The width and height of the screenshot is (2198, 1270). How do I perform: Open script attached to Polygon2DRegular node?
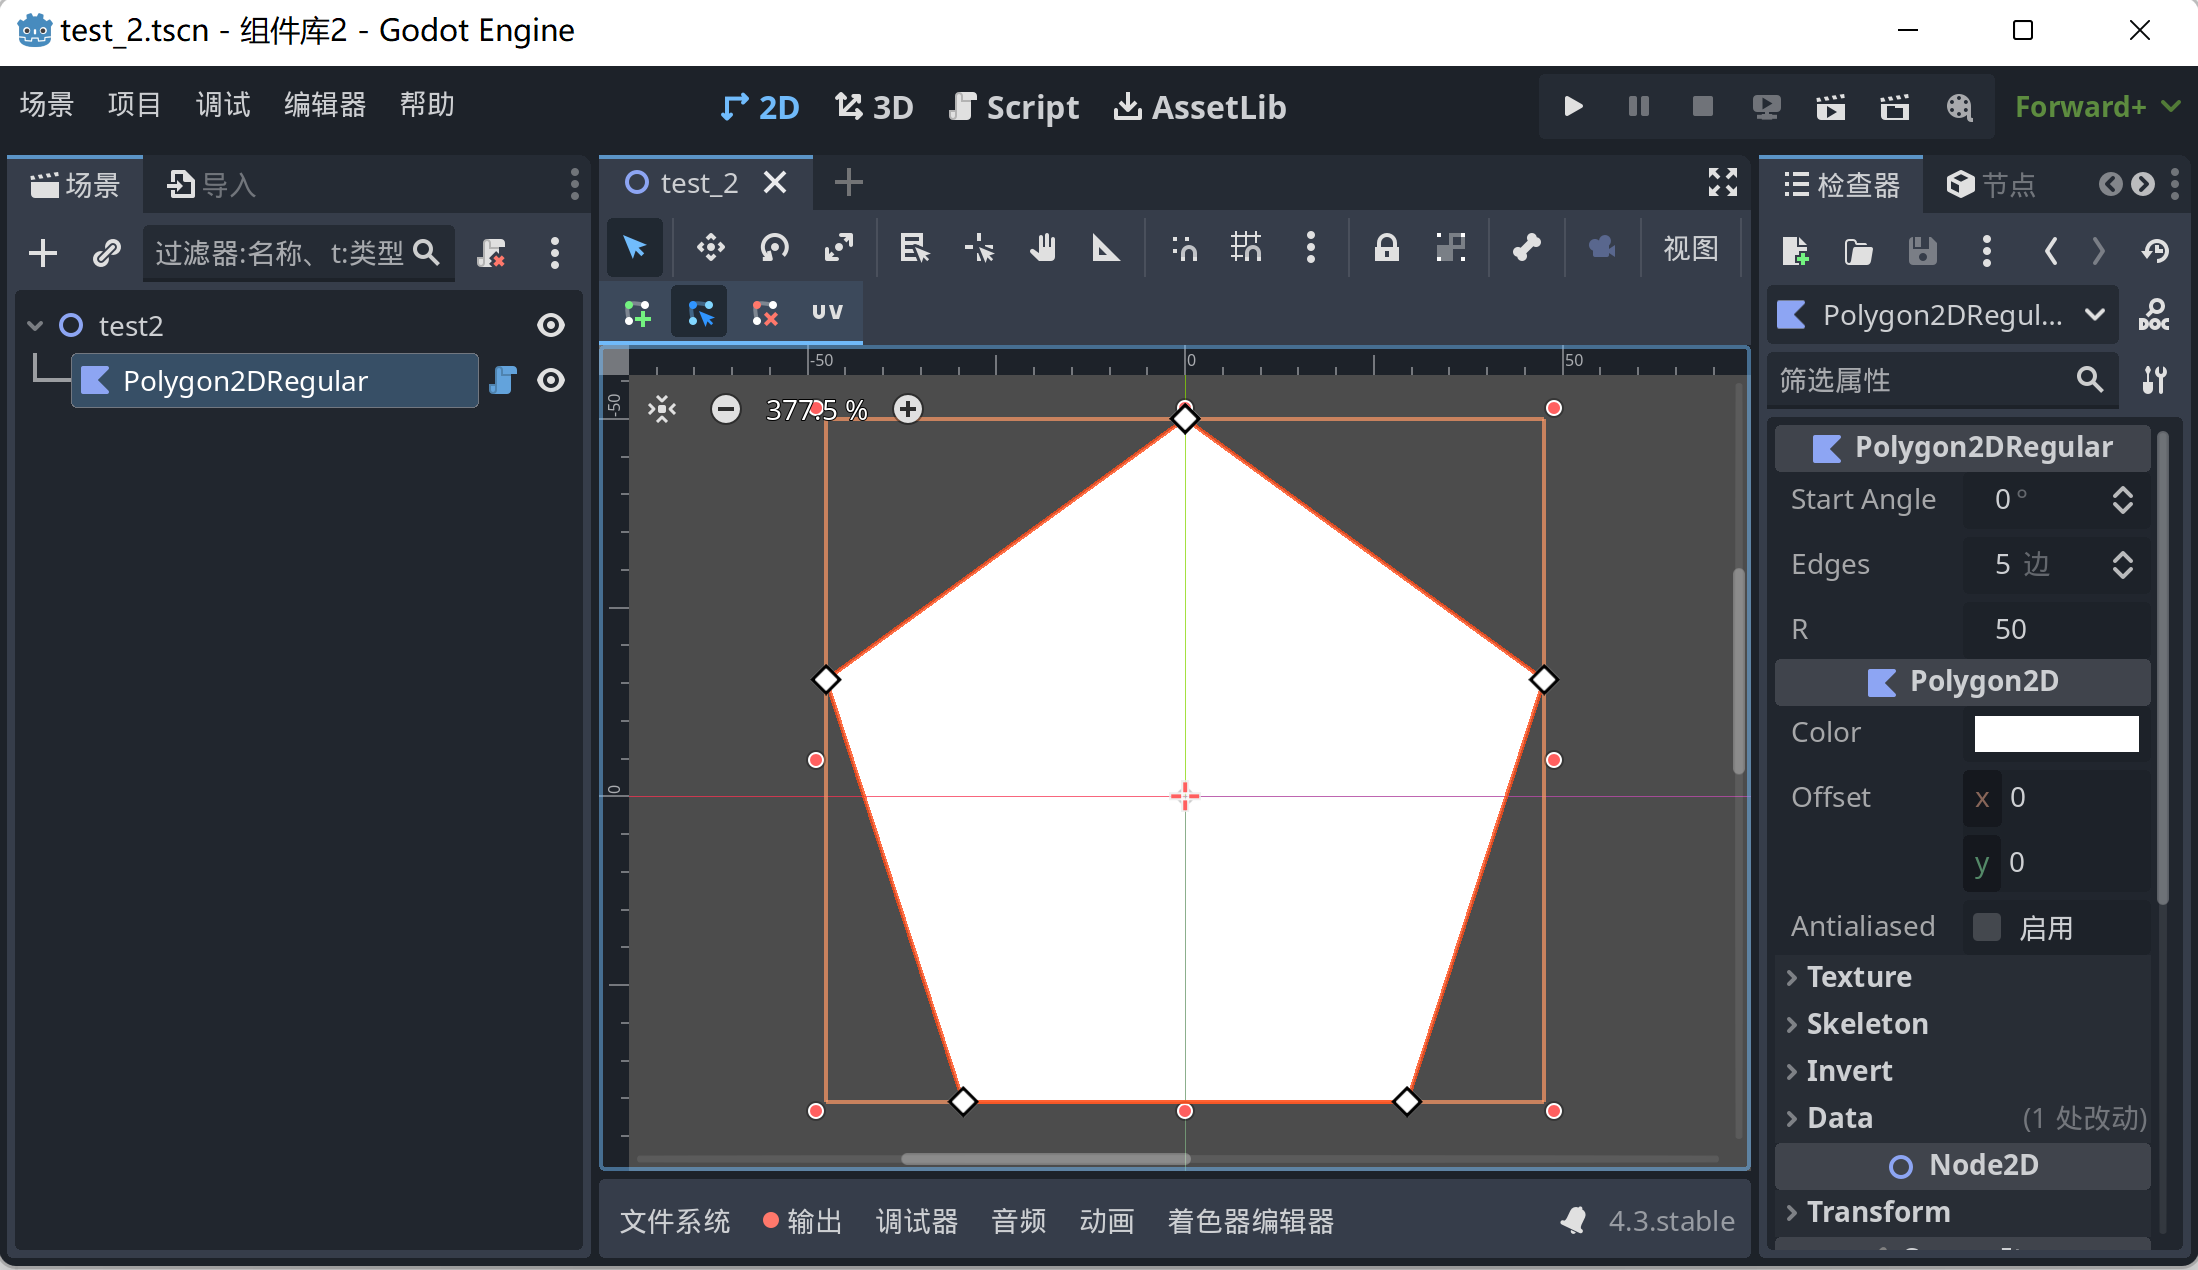point(503,380)
